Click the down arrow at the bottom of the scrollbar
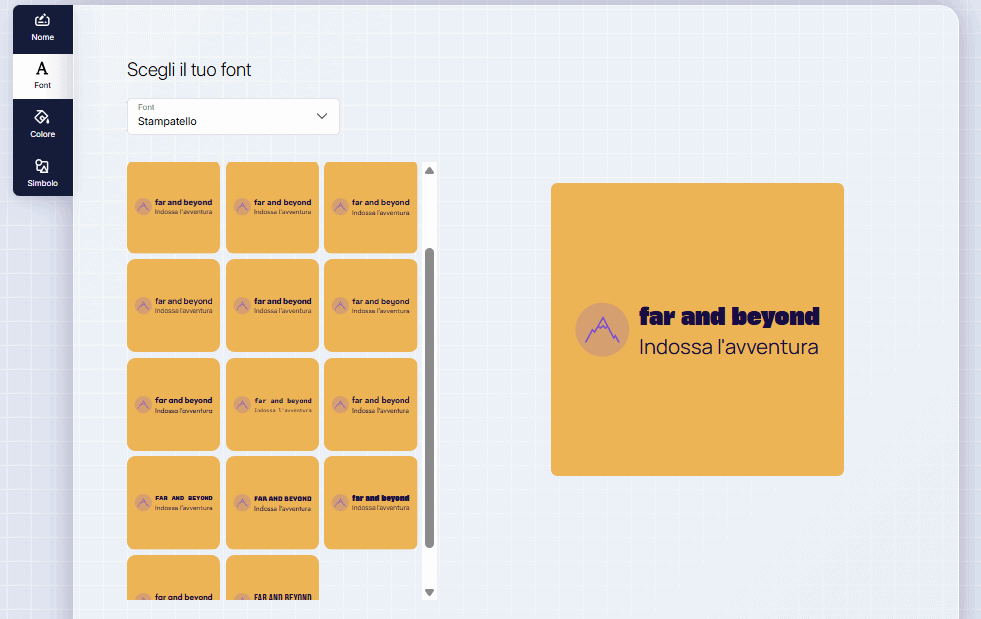The width and height of the screenshot is (981, 619). [x=430, y=590]
